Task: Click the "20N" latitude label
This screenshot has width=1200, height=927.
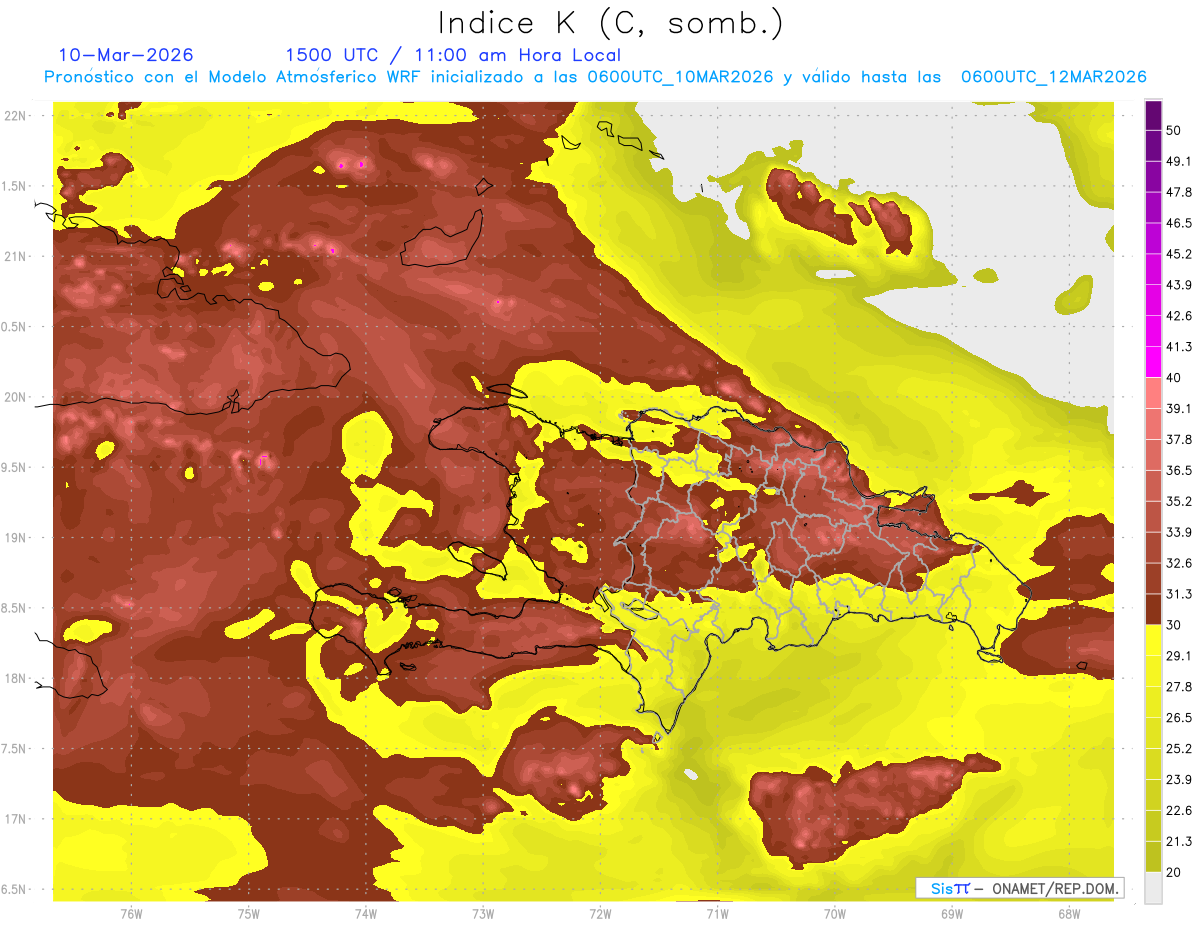Action: click(x=16, y=397)
